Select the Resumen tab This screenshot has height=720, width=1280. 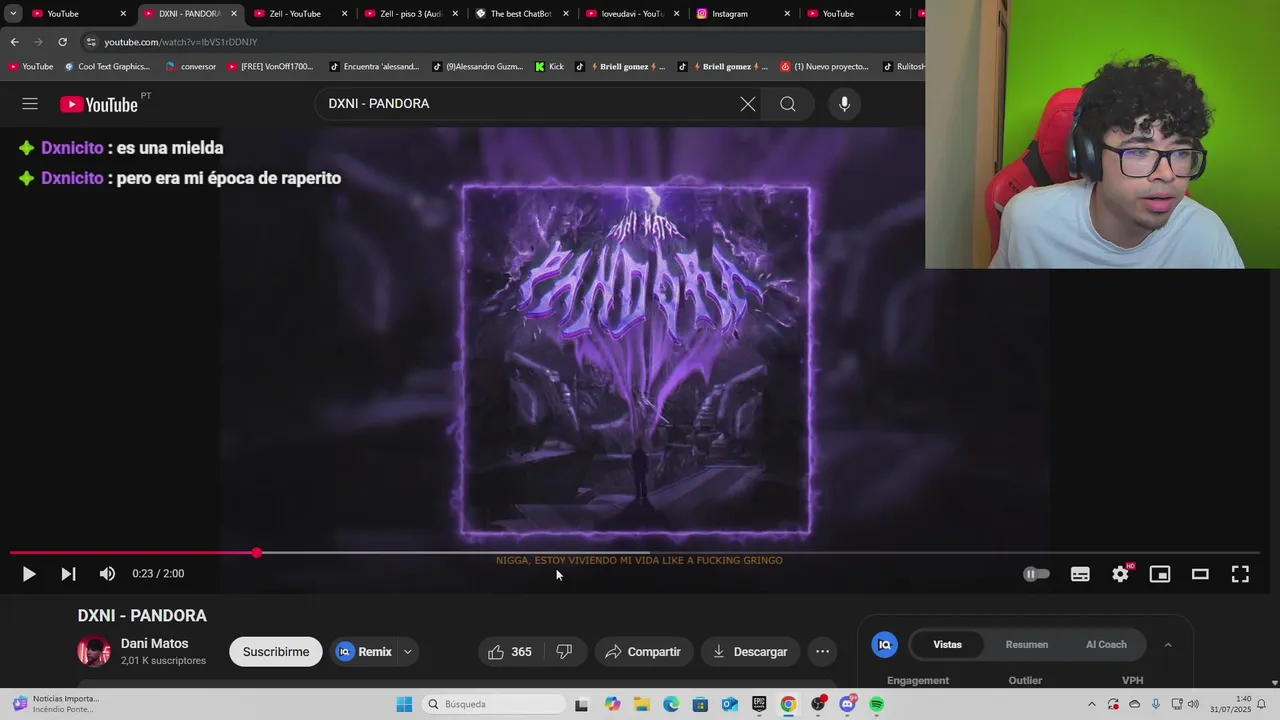point(1027,645)
